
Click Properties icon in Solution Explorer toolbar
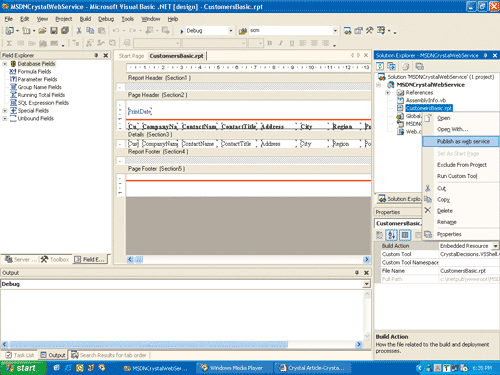point(420,66)
